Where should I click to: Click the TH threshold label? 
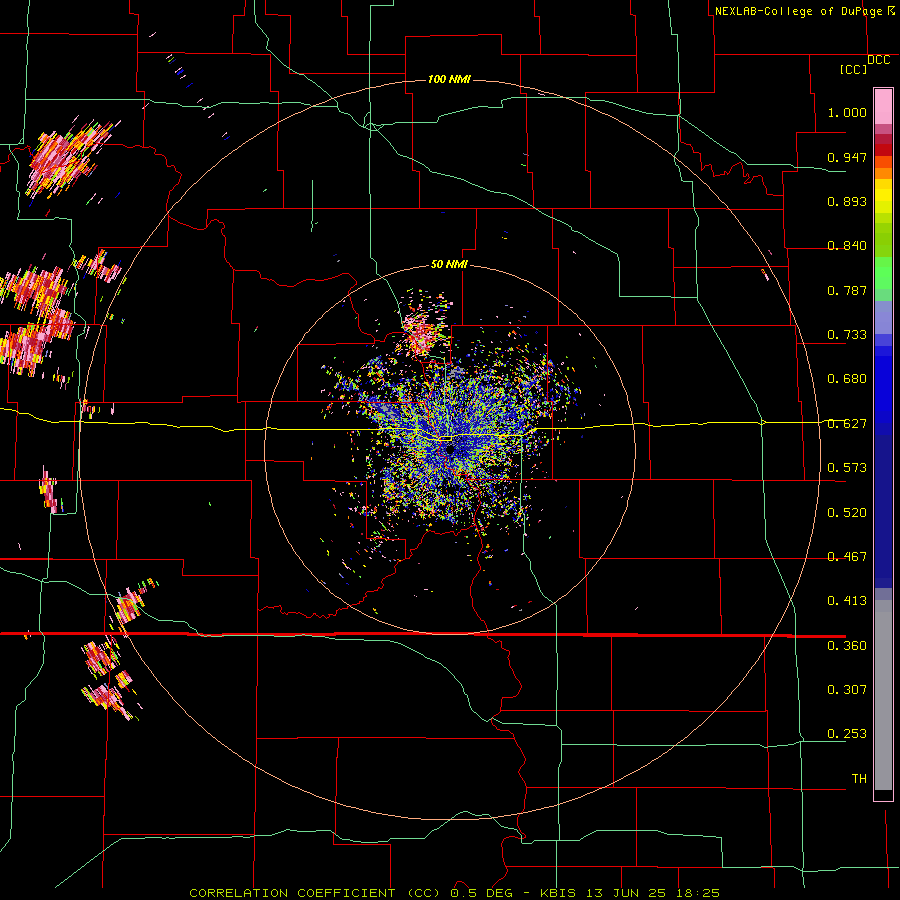click(859, 779)
